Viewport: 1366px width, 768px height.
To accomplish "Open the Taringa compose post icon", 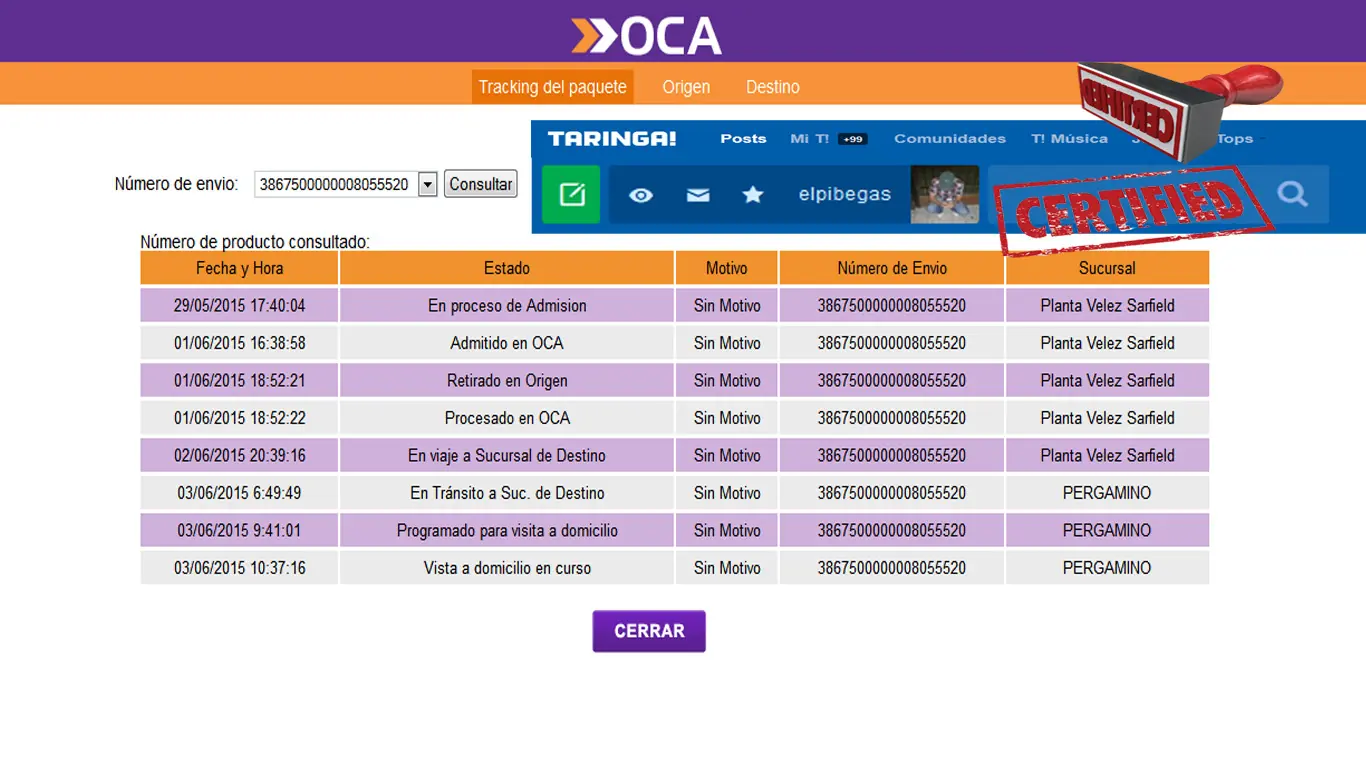I will coord(571,194).
